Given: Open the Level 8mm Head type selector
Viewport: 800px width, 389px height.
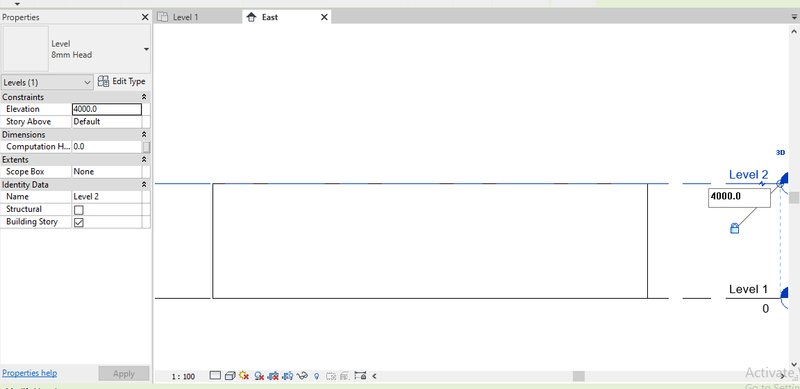Looking at the screenshot, I should coord(77,50).
